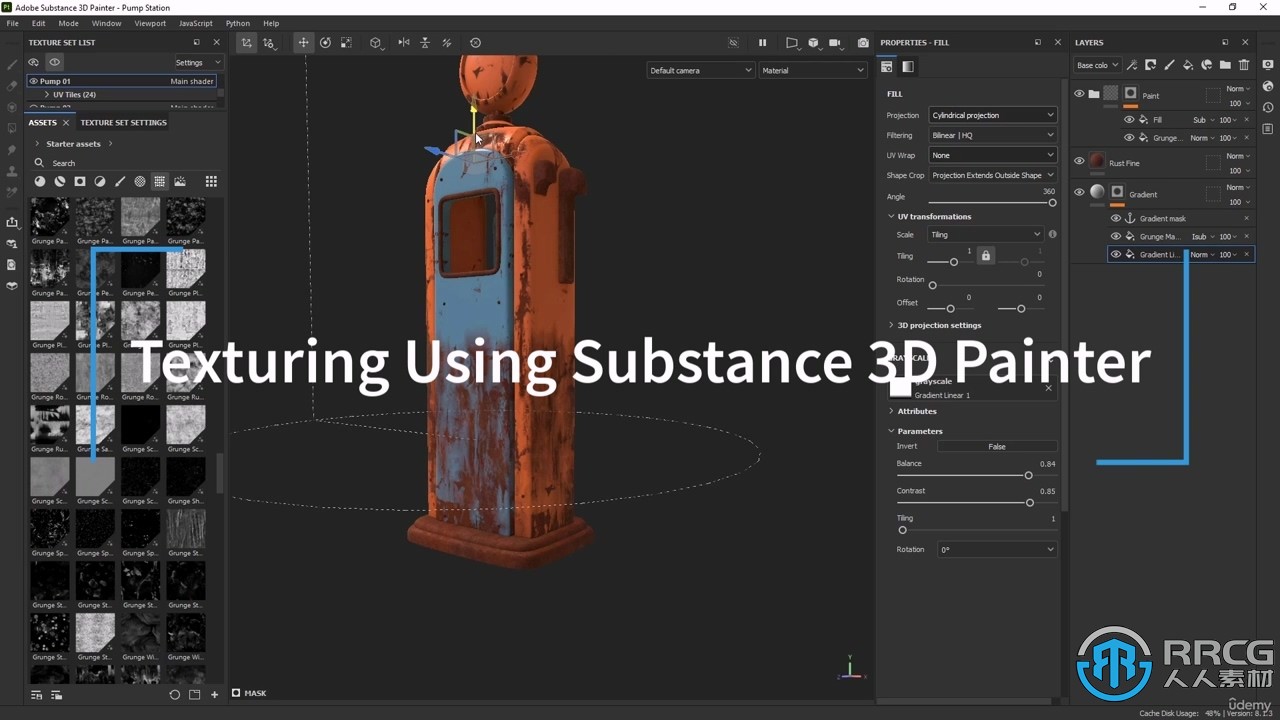Select the Eraser tool in left sidebar
The image size is (1280, 720).
coord(12,86)
